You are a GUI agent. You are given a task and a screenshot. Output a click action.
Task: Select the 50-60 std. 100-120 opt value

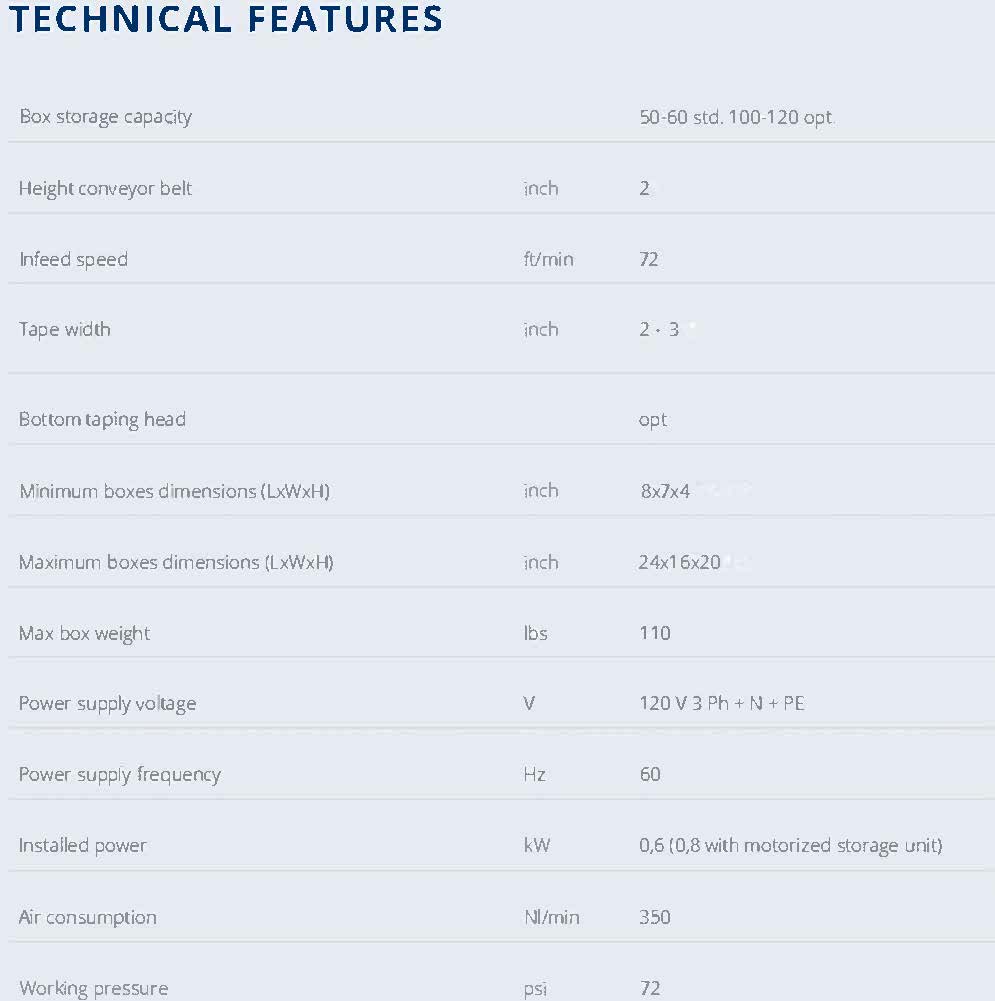pyautogui.click(x=735, y=117)
